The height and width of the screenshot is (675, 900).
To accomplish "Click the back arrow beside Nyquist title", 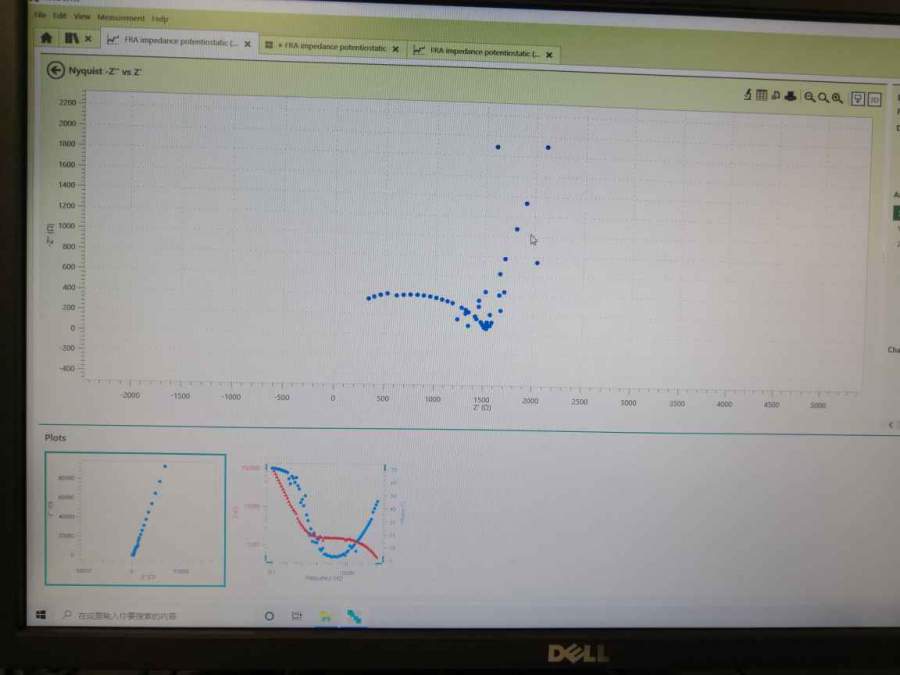I will (x=56, y=70).
